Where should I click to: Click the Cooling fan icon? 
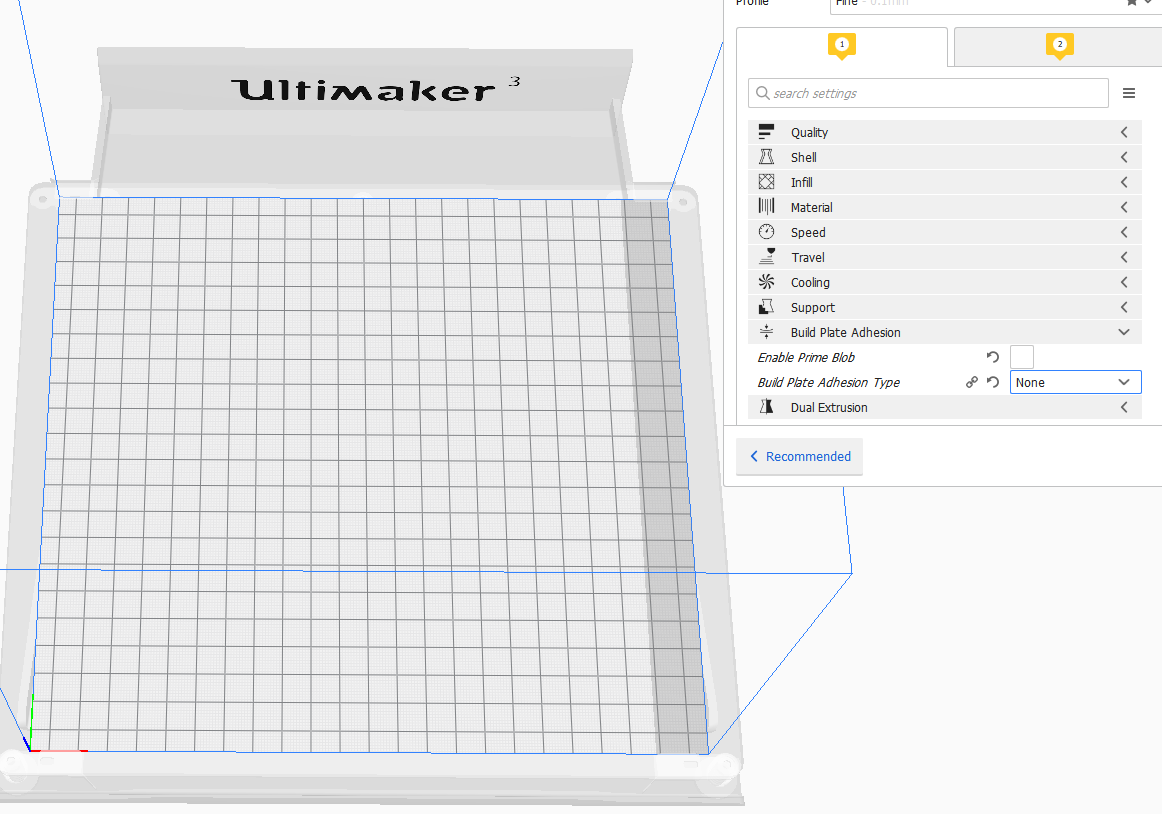766,282
